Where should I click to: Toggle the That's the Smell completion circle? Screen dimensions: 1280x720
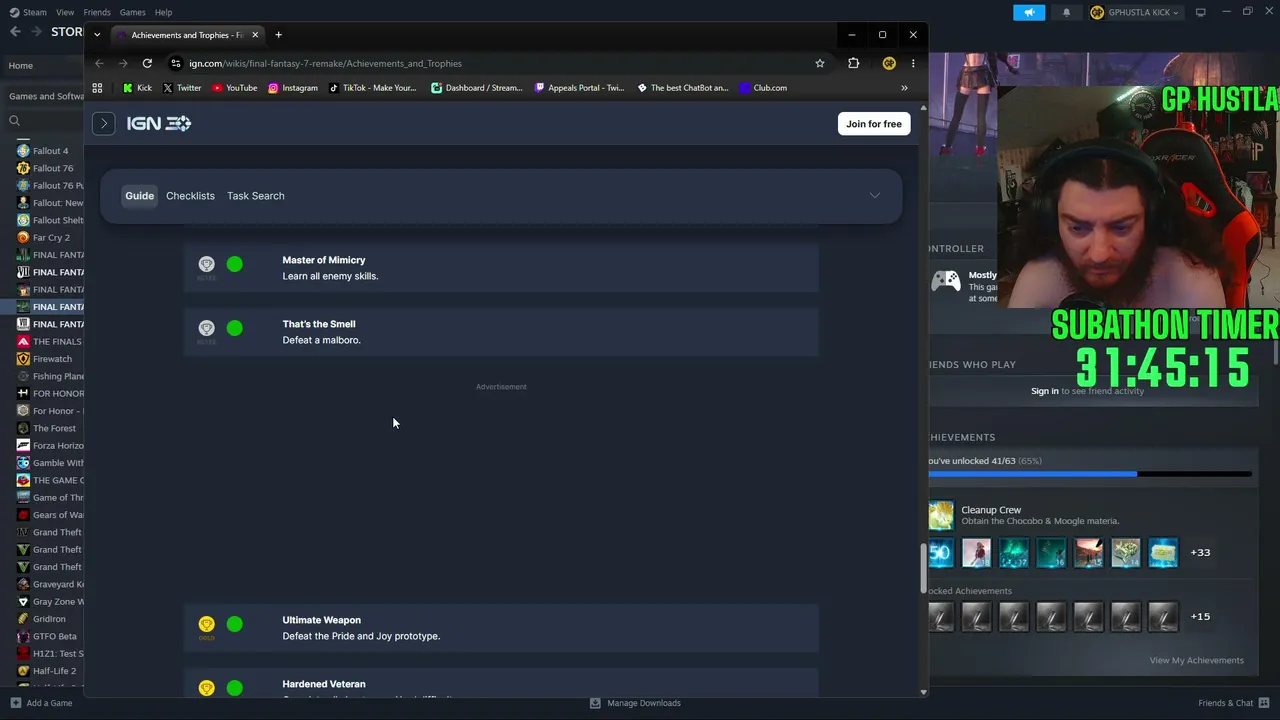click(234, 328)
